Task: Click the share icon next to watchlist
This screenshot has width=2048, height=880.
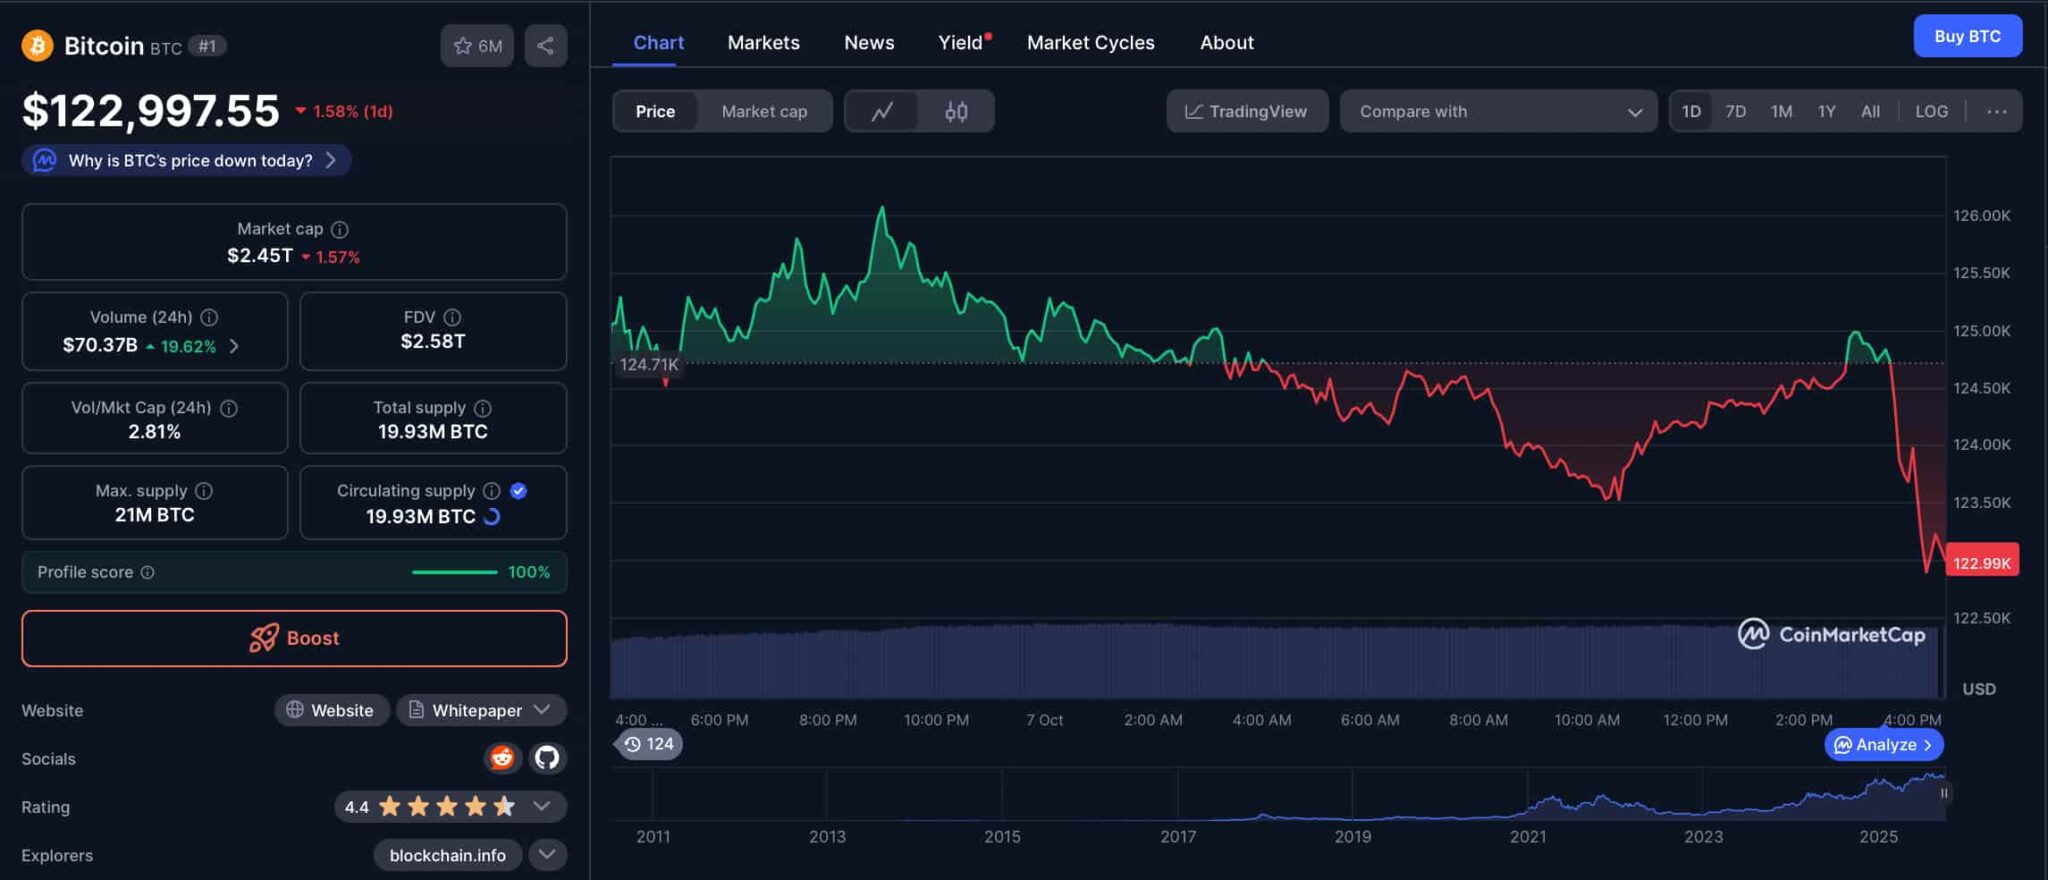Action: pos(545,46)
